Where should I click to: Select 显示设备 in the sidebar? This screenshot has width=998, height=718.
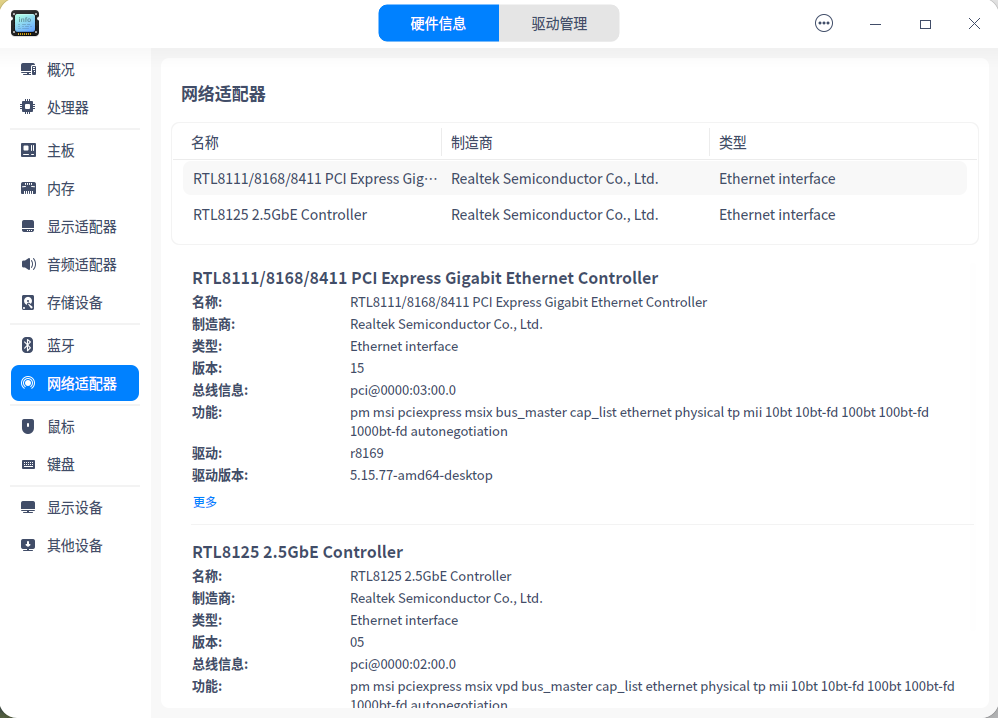pos(75,507)
